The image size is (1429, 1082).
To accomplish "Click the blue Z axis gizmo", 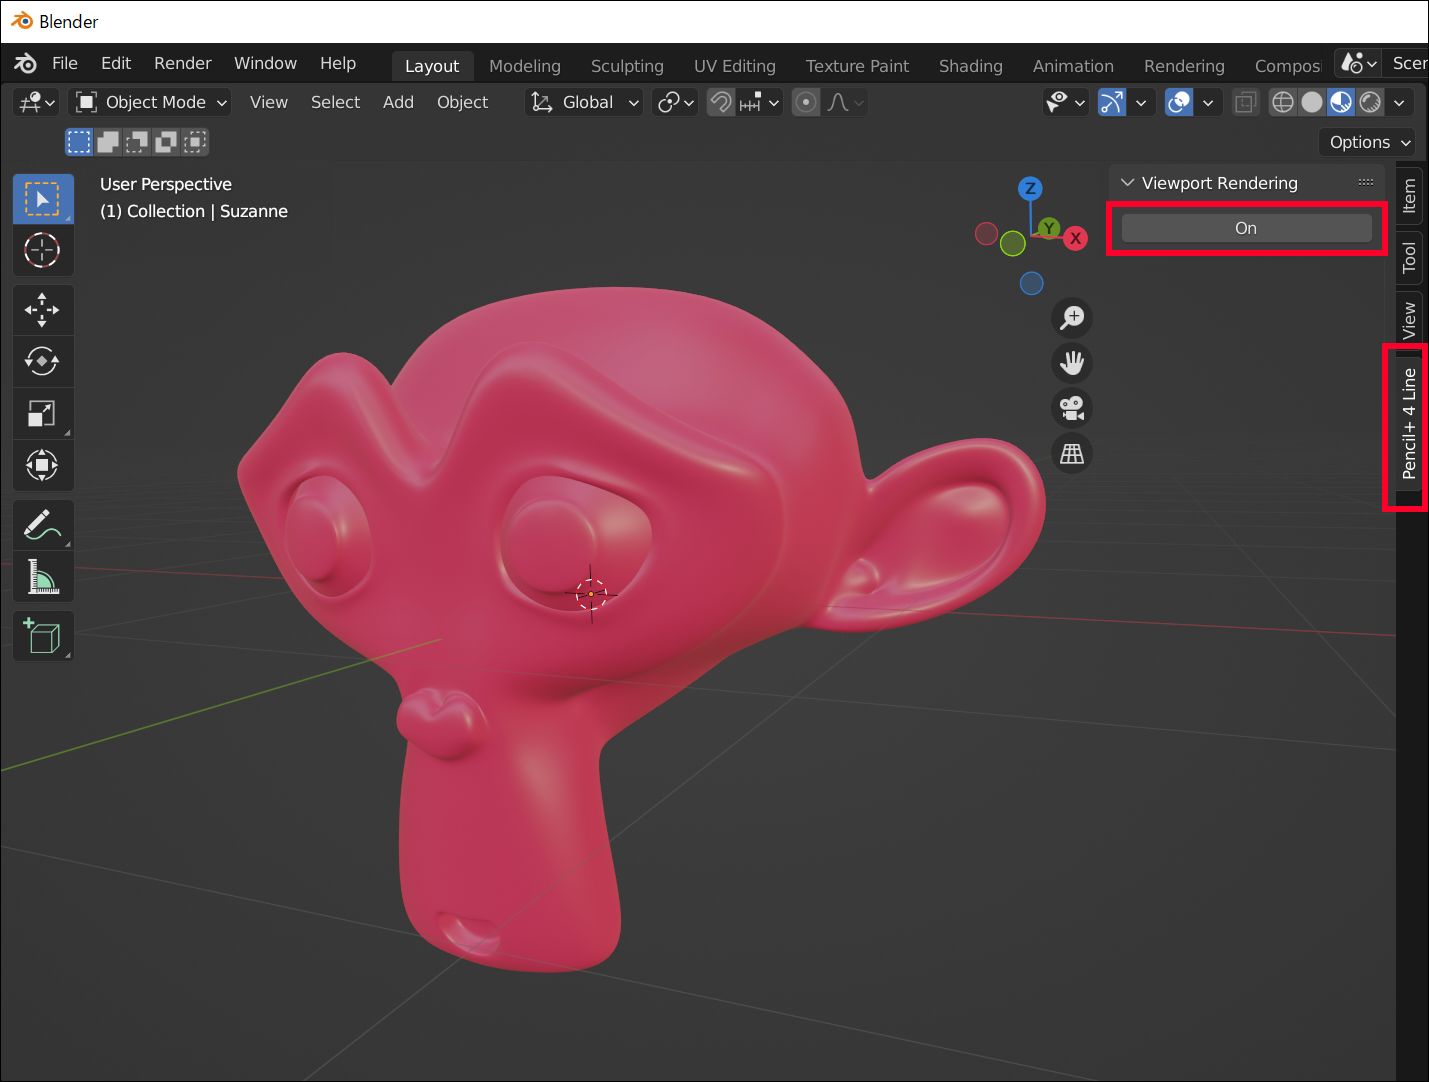I will click(1030, 188).
